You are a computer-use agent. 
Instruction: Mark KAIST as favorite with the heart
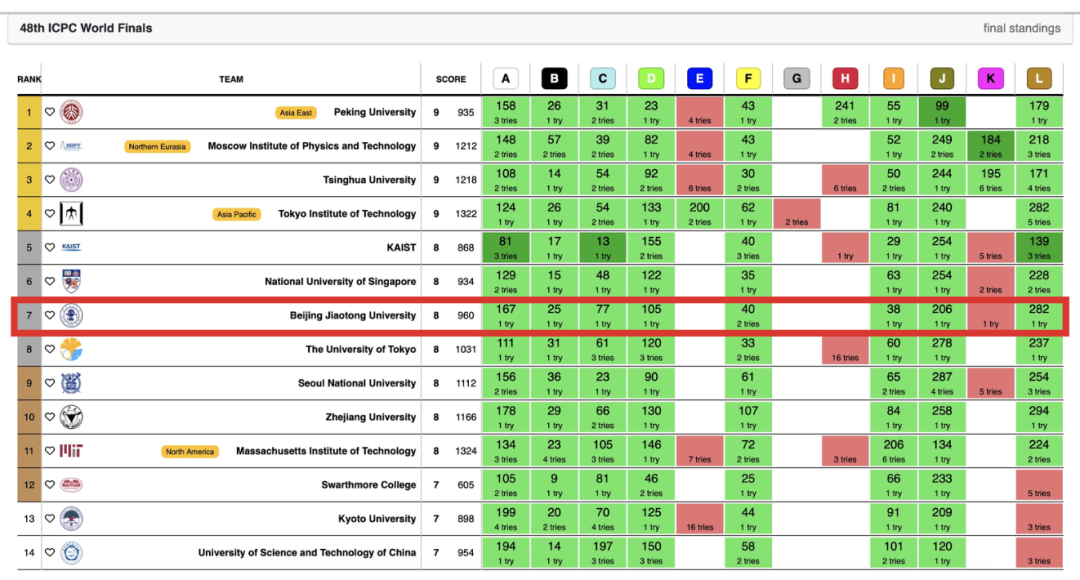coord(50,247)
